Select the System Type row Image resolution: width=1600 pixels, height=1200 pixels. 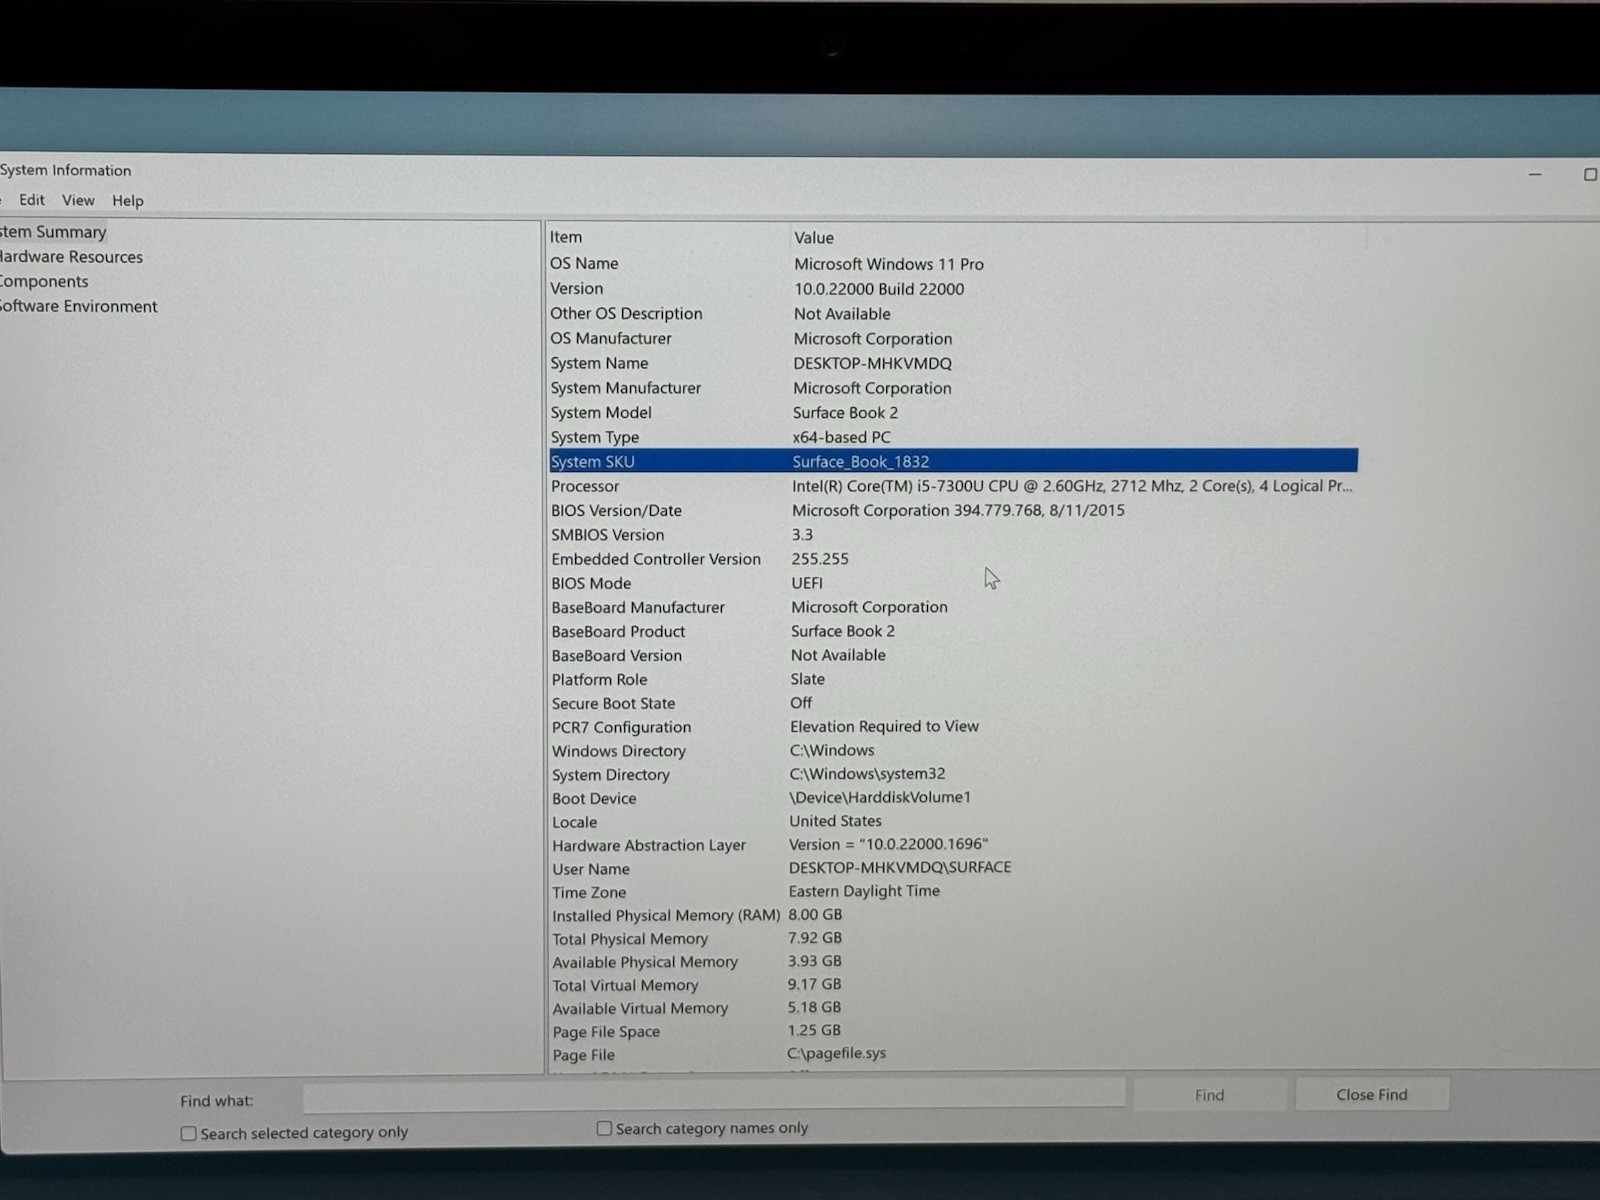(953, 437)
